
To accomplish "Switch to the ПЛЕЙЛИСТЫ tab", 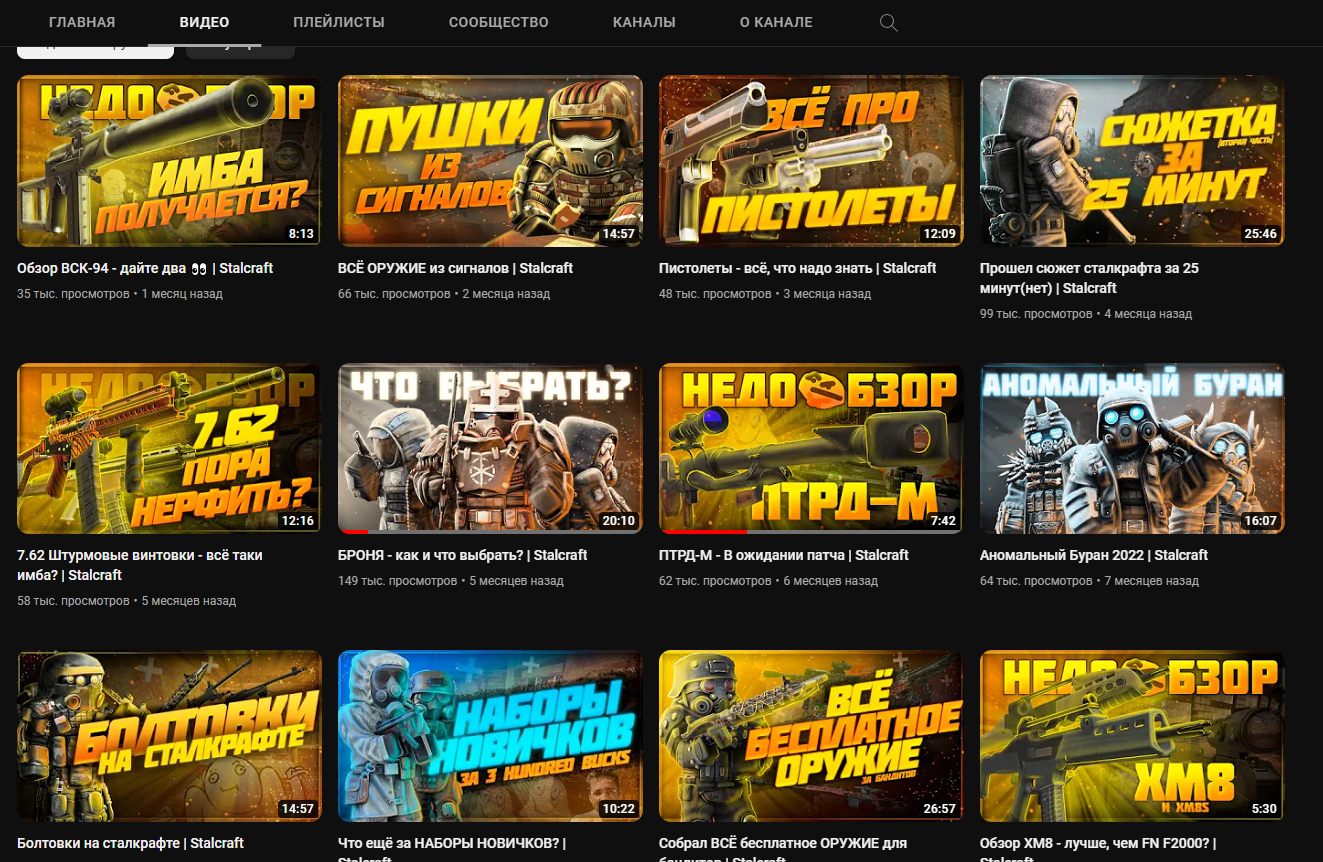I will [x=339, y=22].
